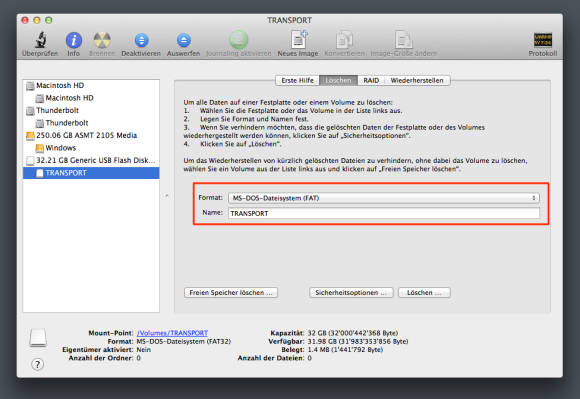Open the Protokoll log icon
Image resolution: width=580 pixels, height=399 pixels.
[x=543, y=40]
